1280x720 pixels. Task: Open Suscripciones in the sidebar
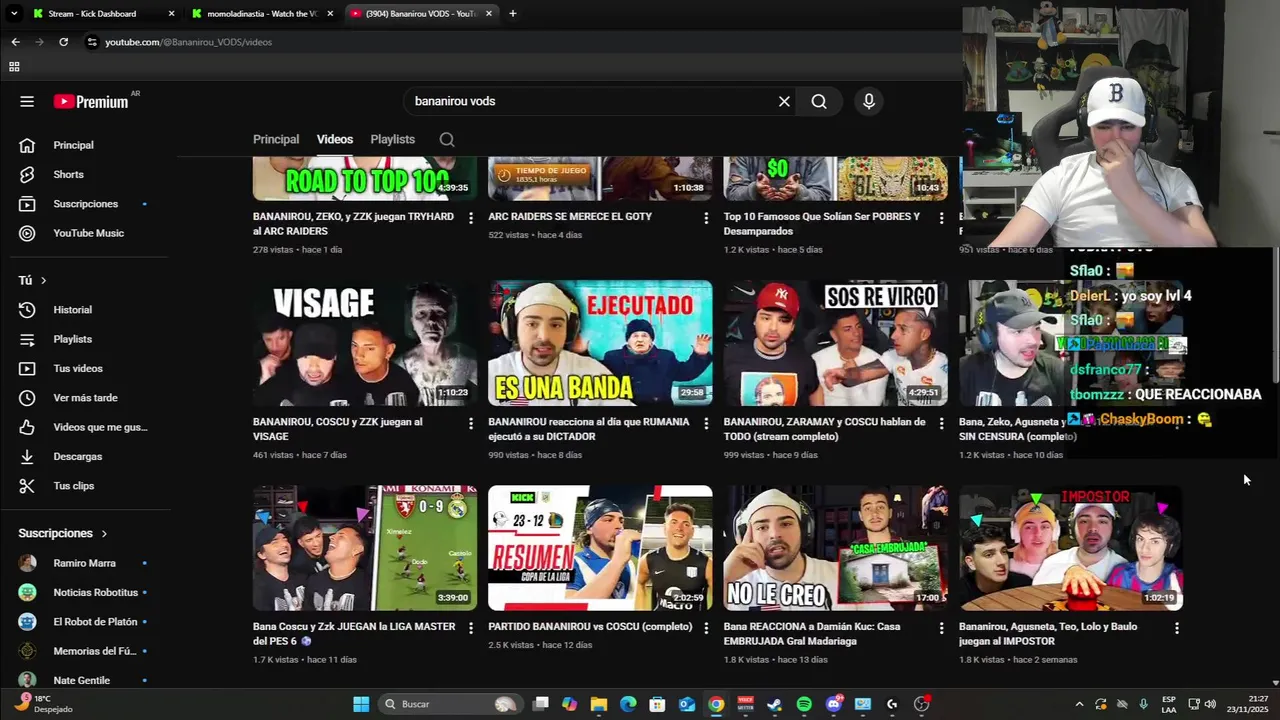point(85,204)
